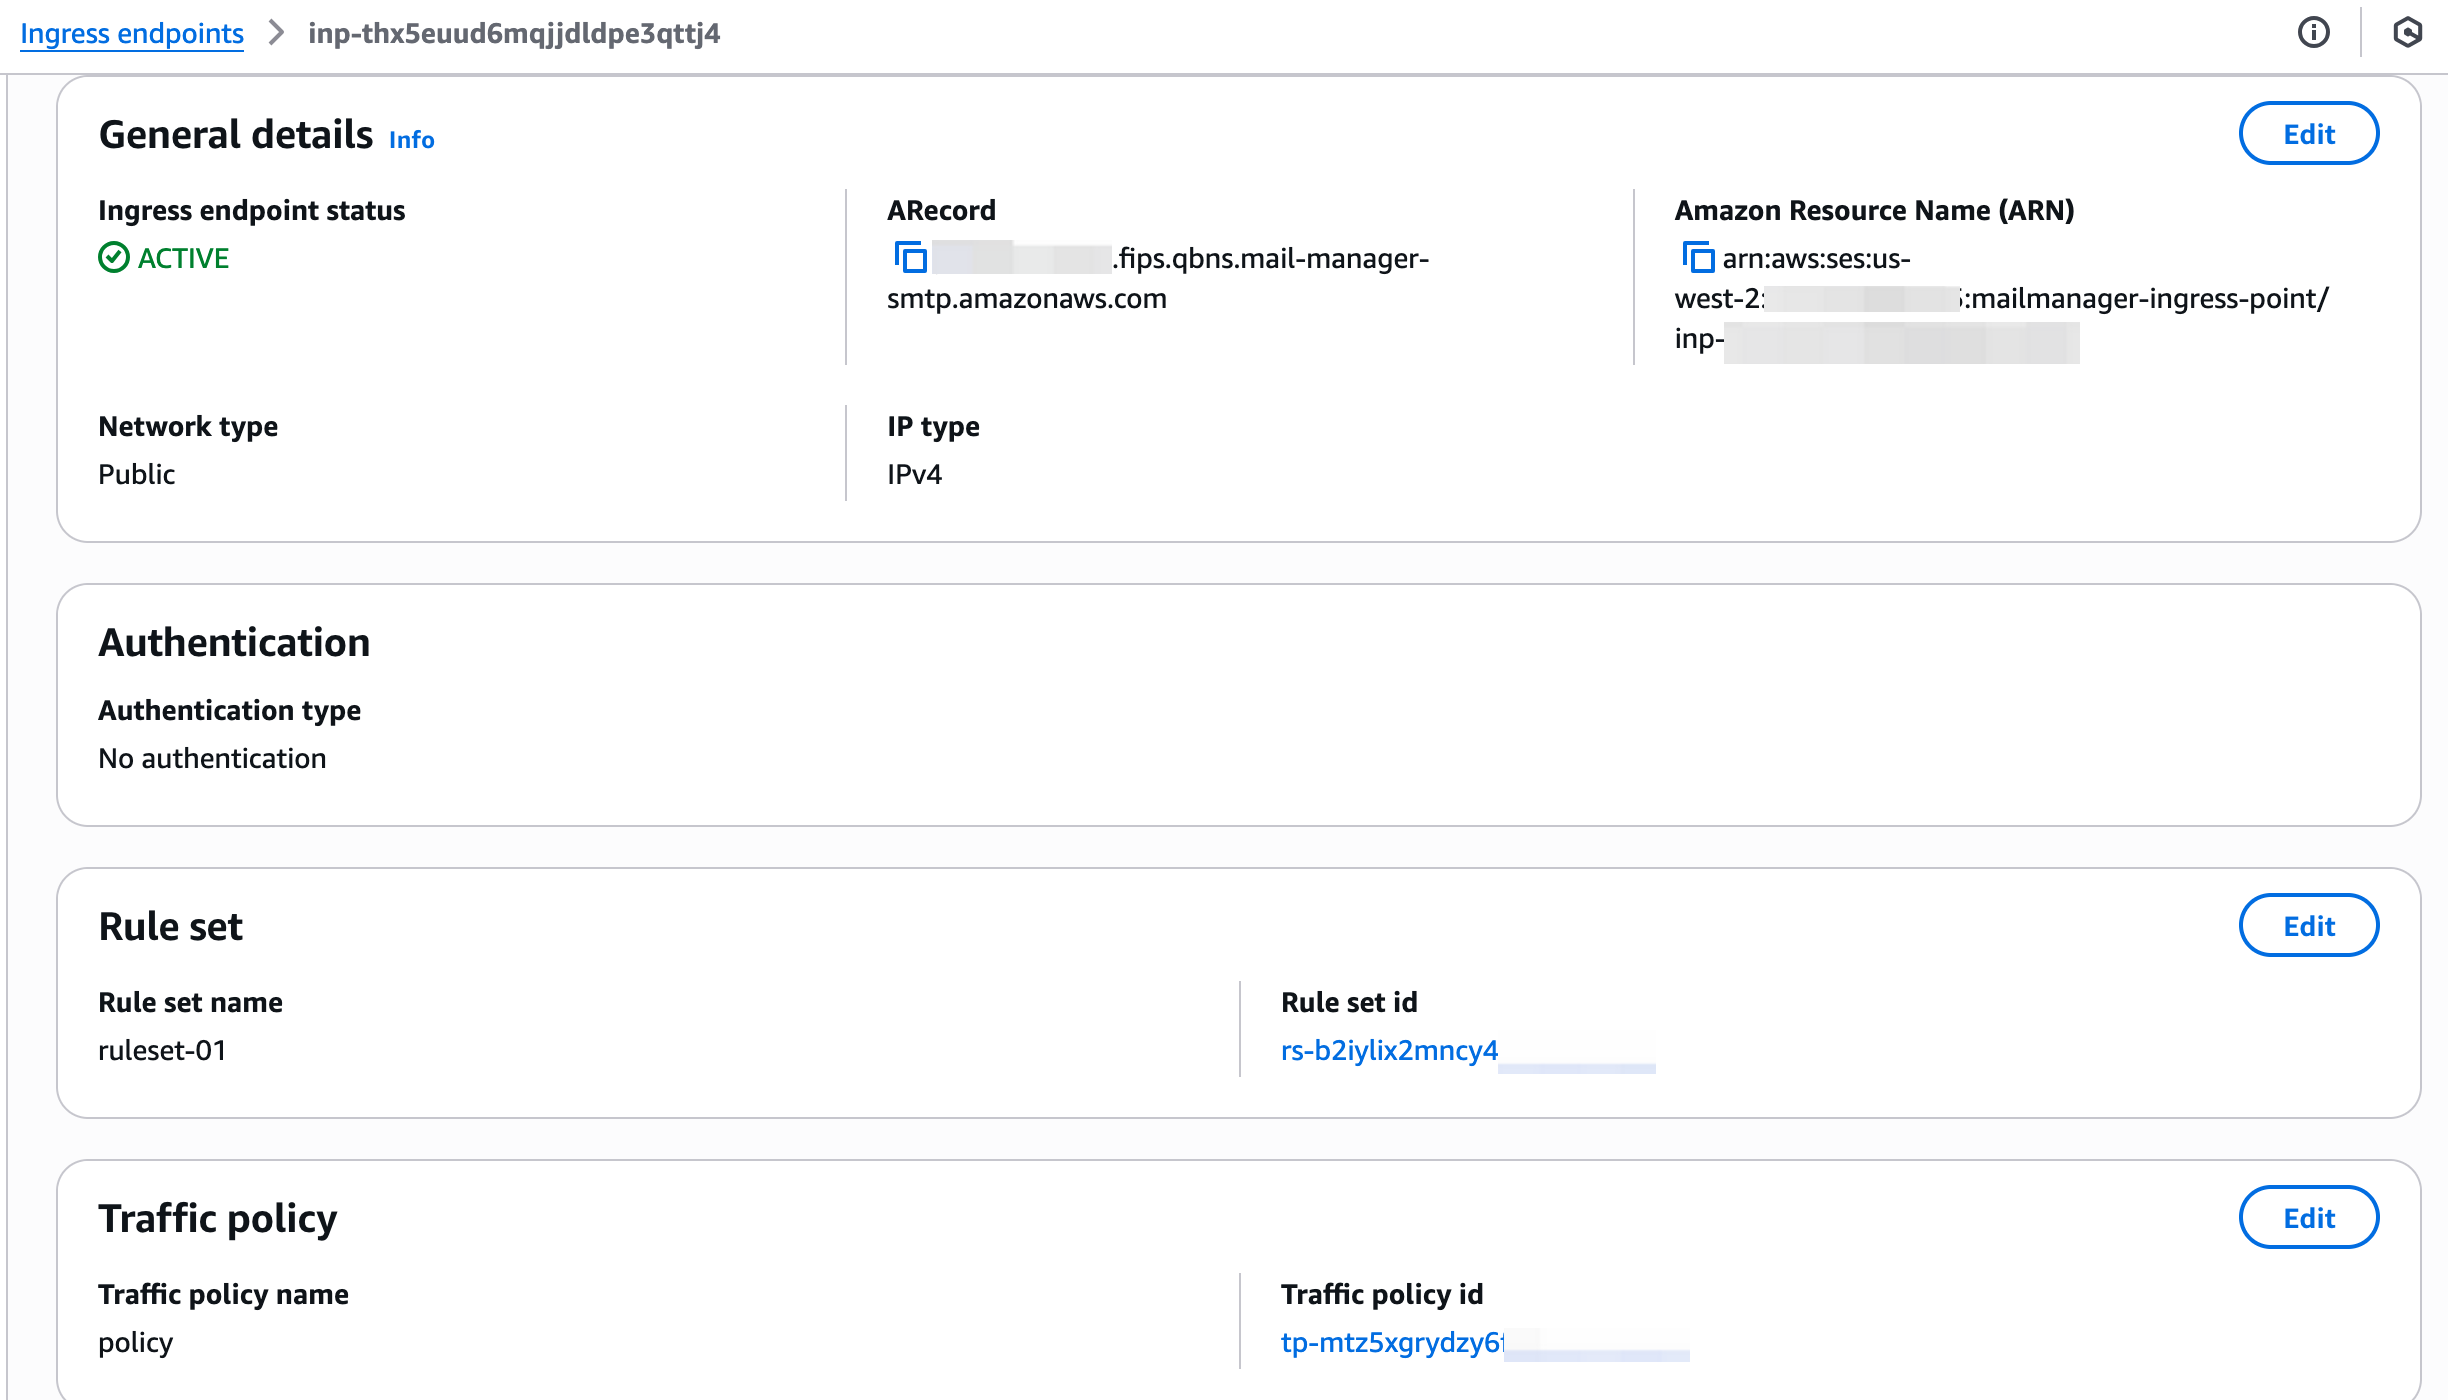Open the info panel icon in header
Screen dimensions: 2448x1400
[x=2313, y=33]
